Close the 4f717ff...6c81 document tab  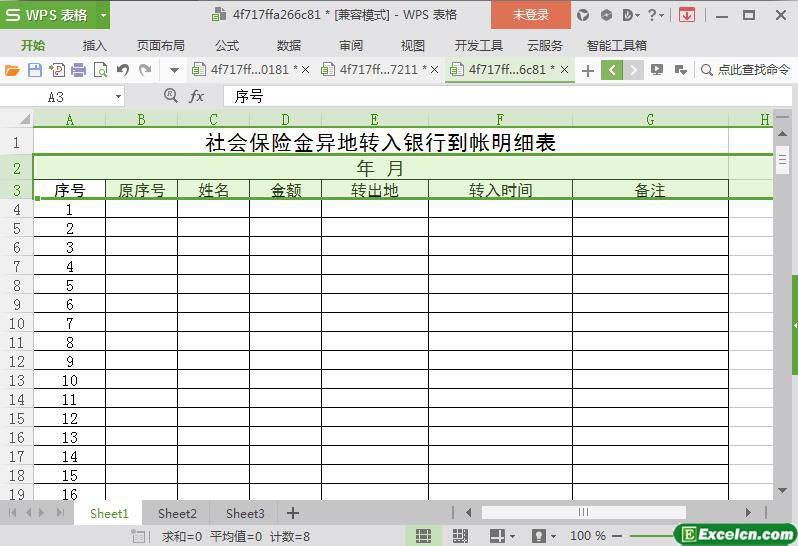click(564, 70)
